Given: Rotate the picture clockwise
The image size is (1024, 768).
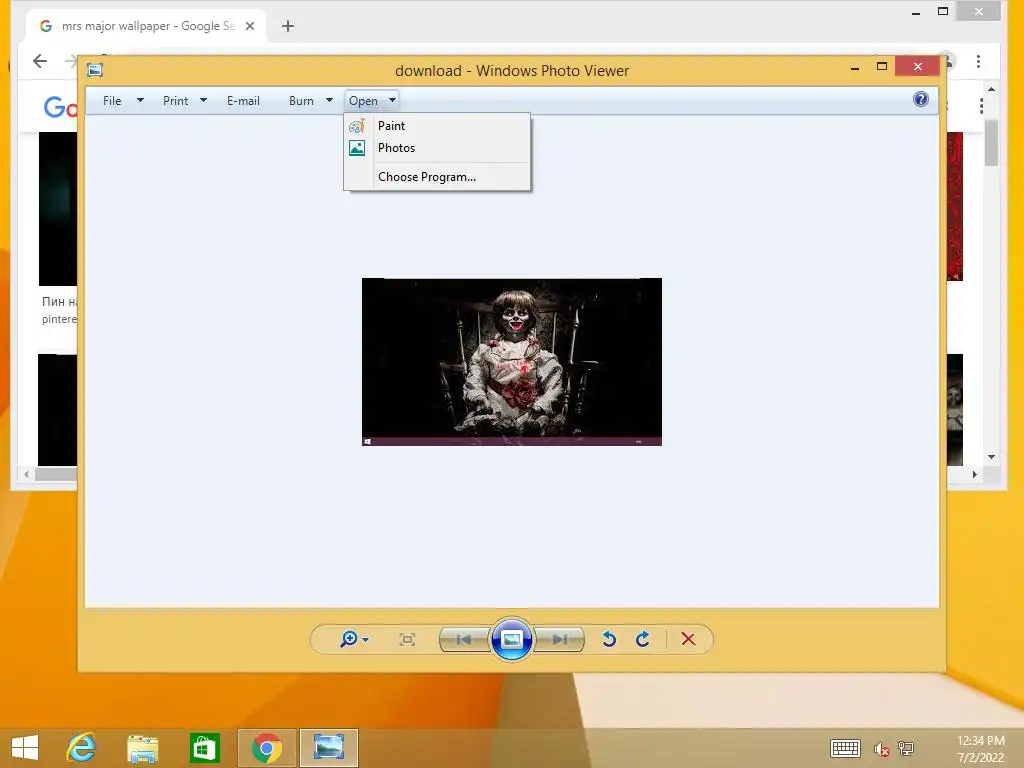Looking at the screenshot, I should (643, 639).
